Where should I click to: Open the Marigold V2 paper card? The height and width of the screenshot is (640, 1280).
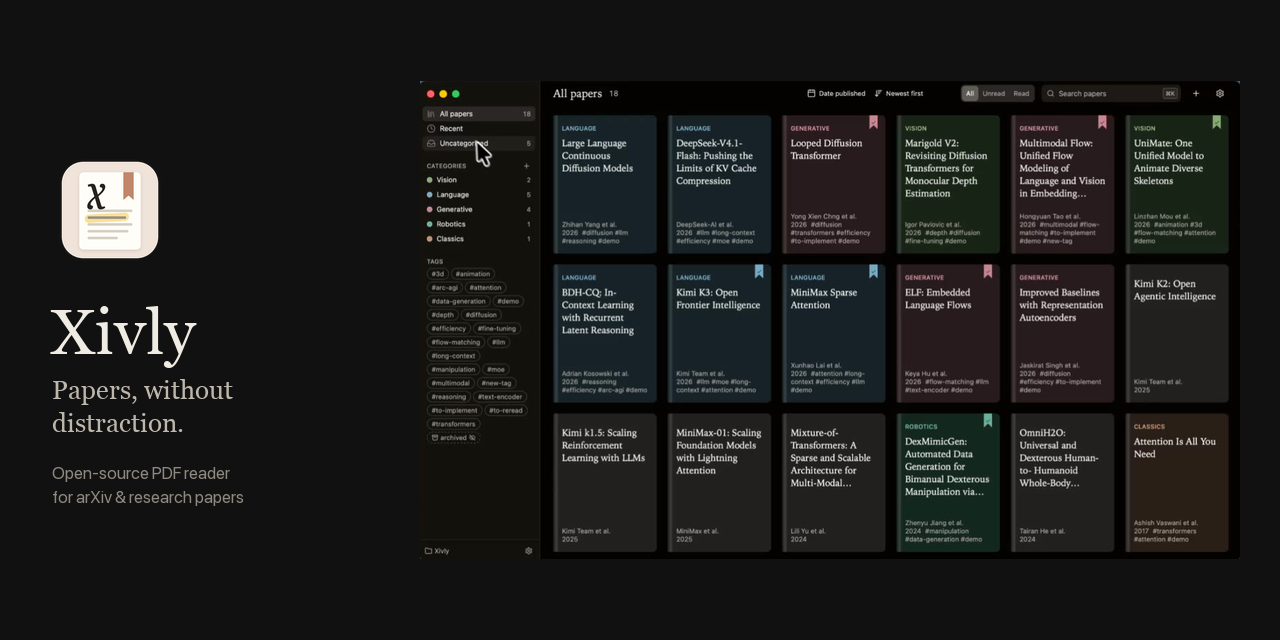(948, 184)
